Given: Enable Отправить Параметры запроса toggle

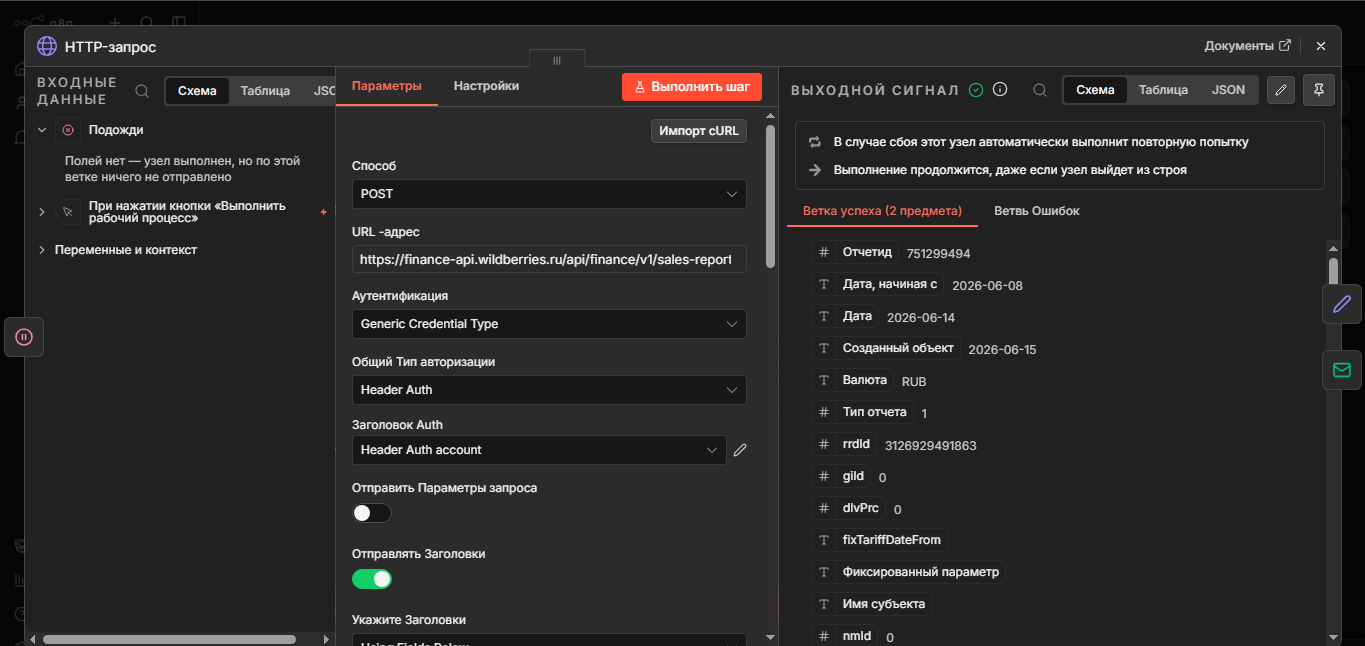Looking at the screenshot, I should point(372,513).
